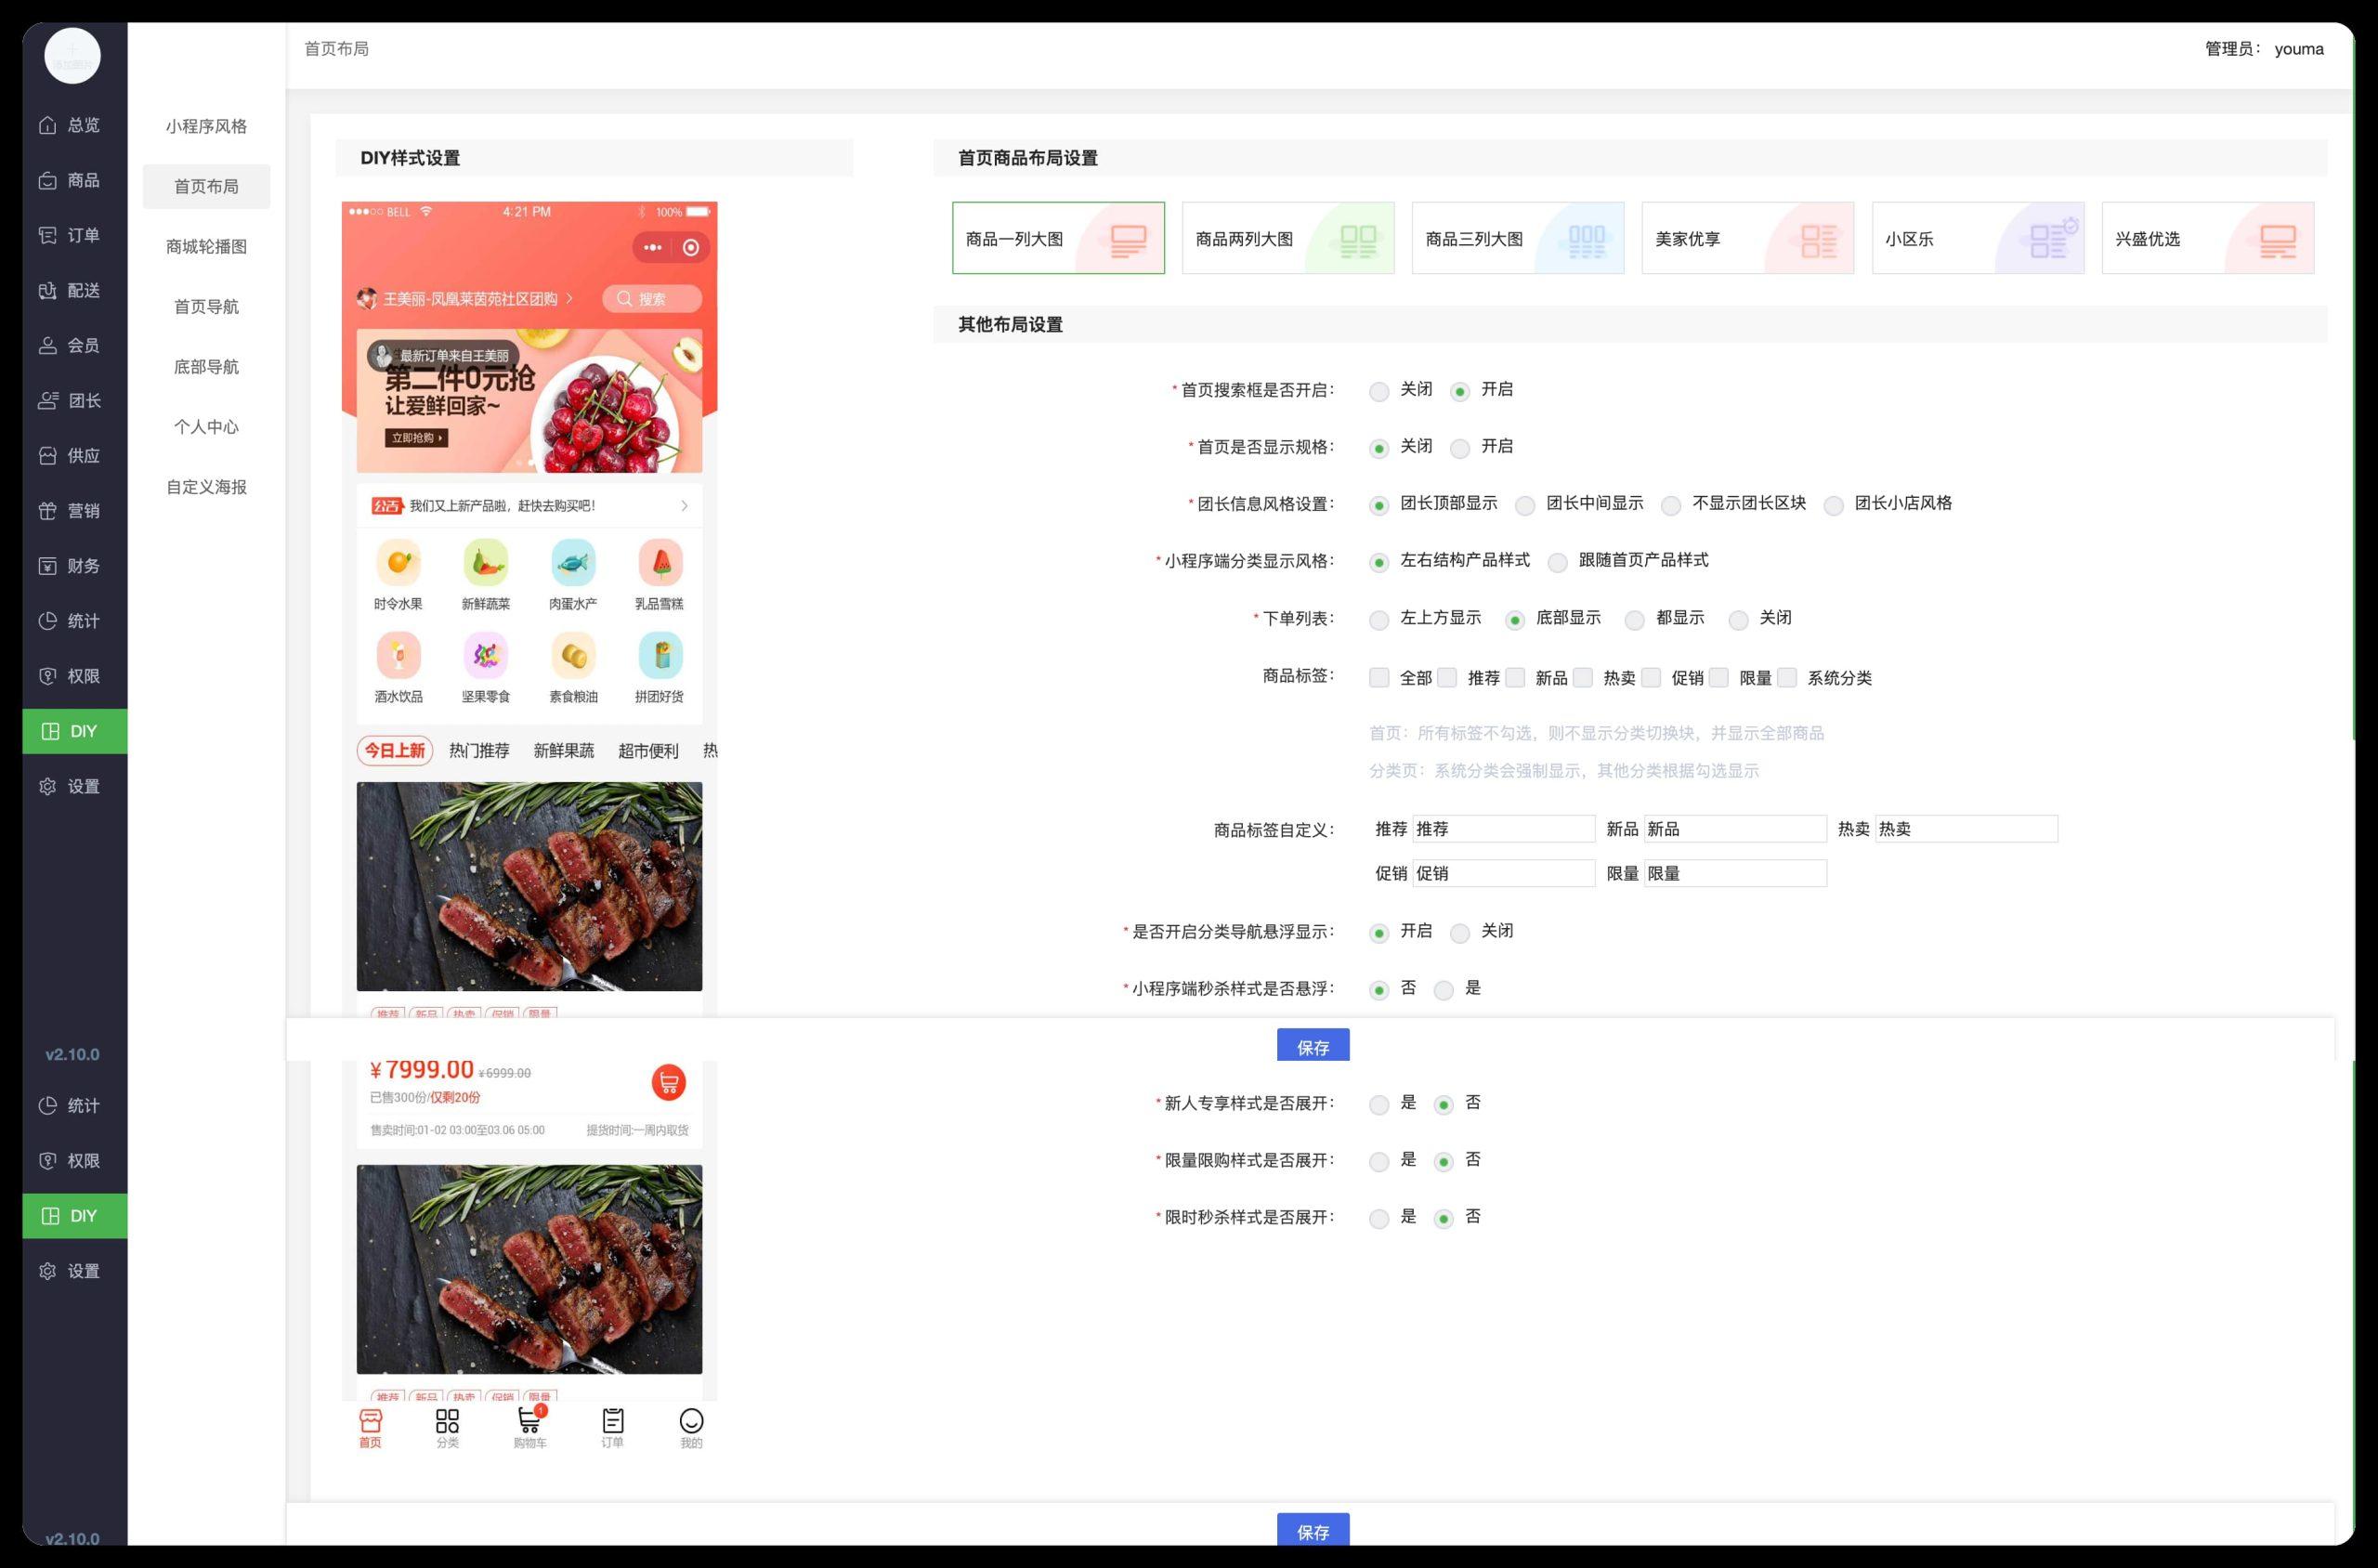Screen dimensions: 2378x1568
Task: Check the 热卖 product tag checkbox
Action: [1582, 678]
